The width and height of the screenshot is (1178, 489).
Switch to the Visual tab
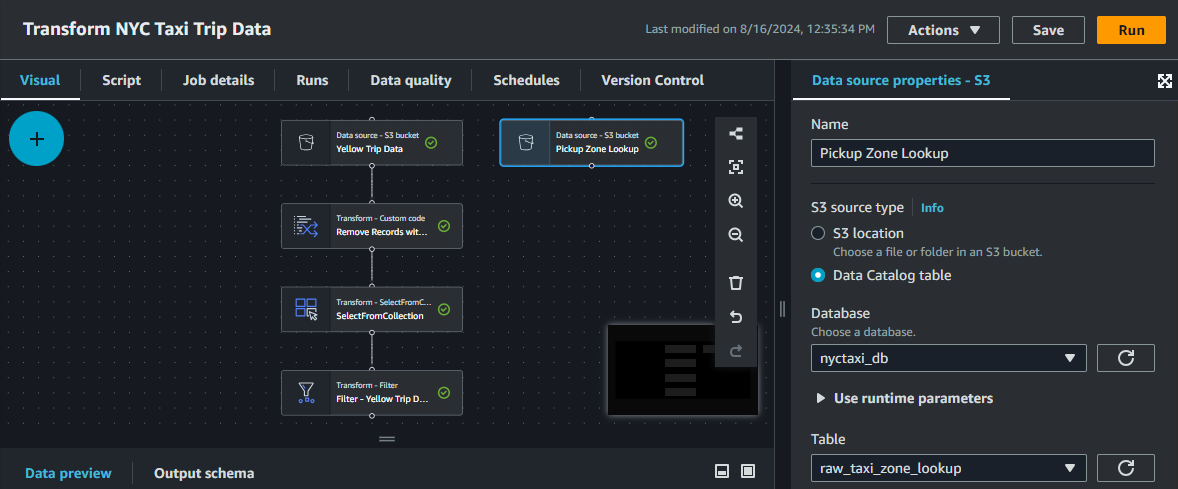[x=40, y=80]
